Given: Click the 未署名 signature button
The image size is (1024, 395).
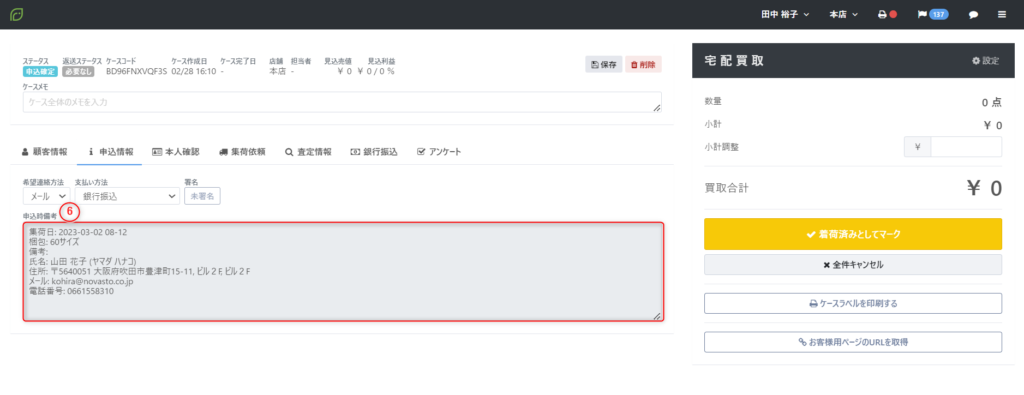Looking at the screenshot, I should pyautogui.click(x=202, y=196).
